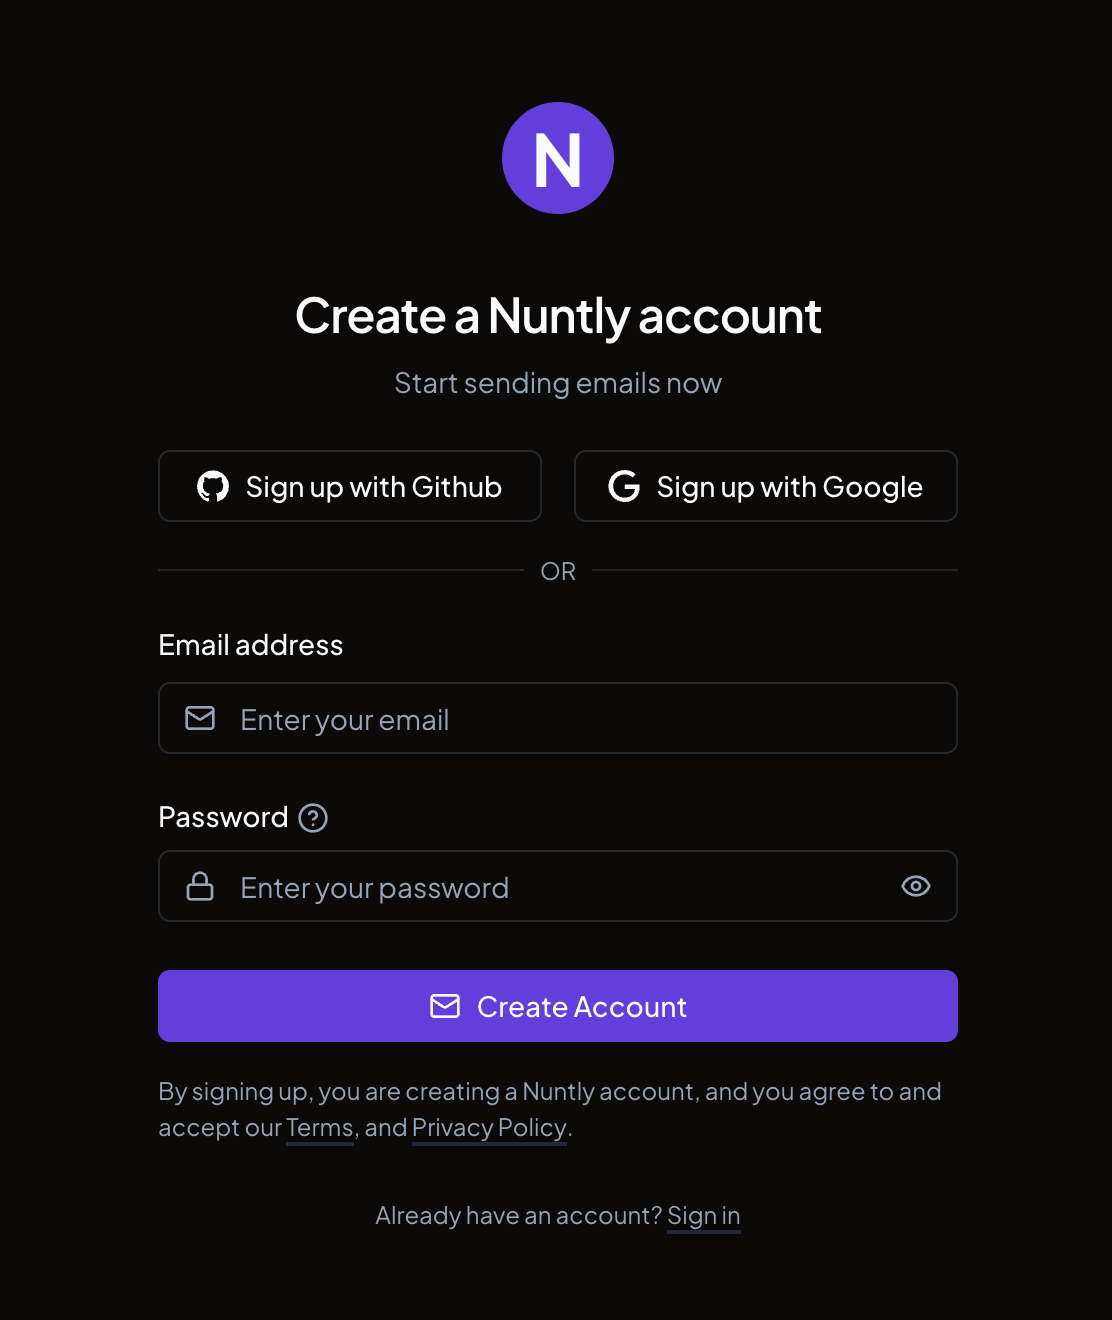Open the Privacy Policy link
The image size is (1112, 1320).
(x=489, y=1128)
